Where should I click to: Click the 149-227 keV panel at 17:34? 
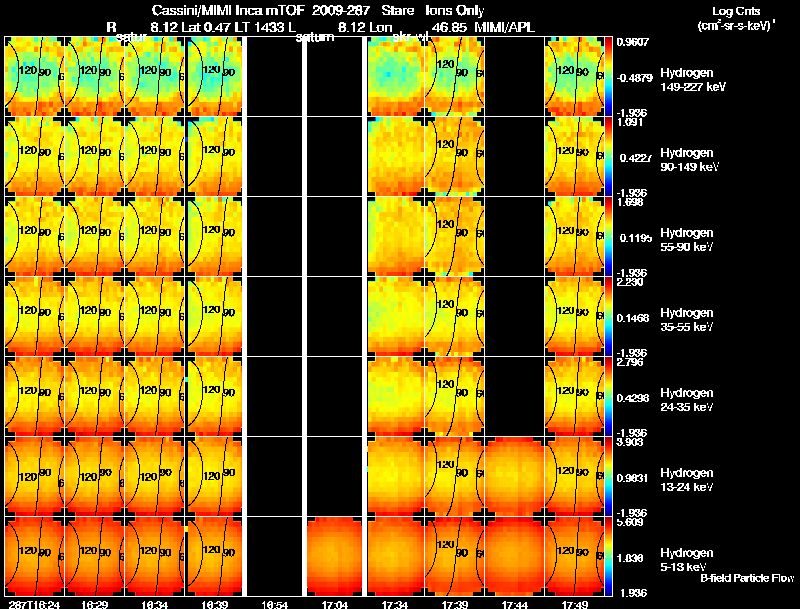tap(395, 77)
